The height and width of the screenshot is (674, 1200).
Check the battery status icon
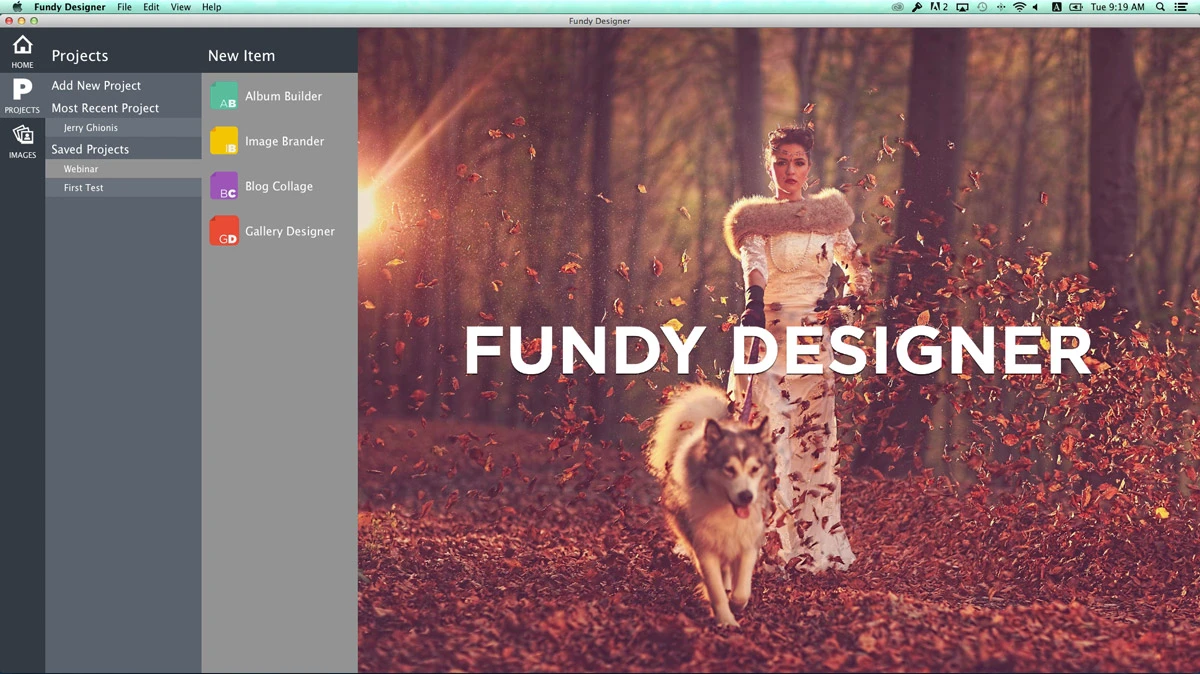(1074, 7)
